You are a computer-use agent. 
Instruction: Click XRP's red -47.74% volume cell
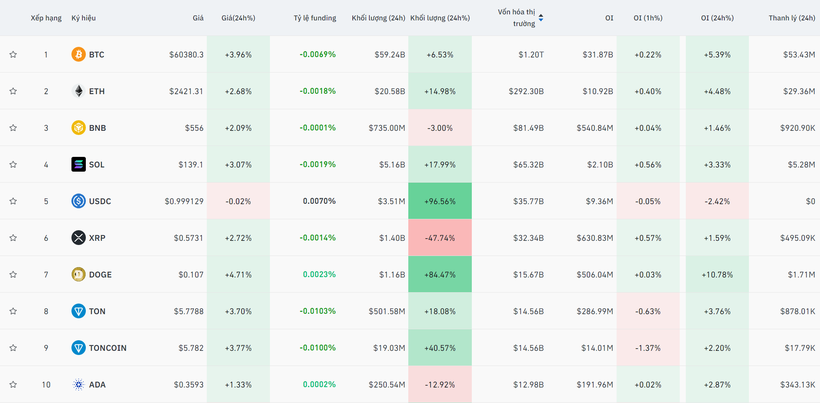click(440, 238)
